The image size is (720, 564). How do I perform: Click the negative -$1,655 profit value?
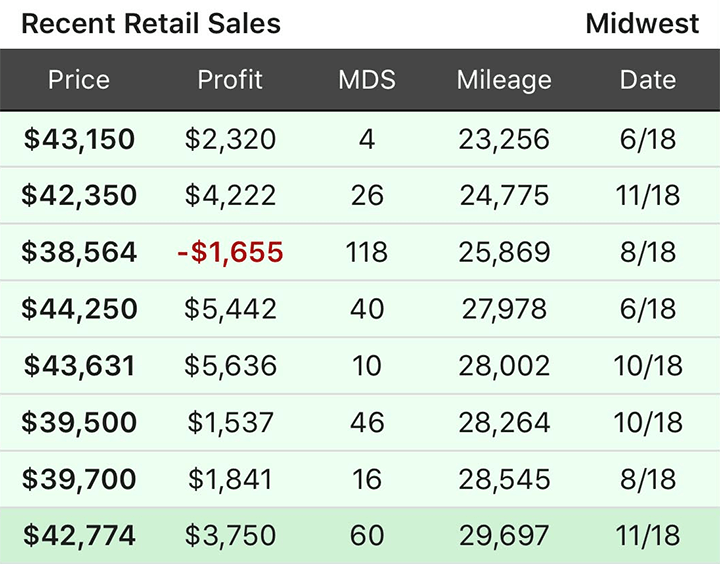230,252
